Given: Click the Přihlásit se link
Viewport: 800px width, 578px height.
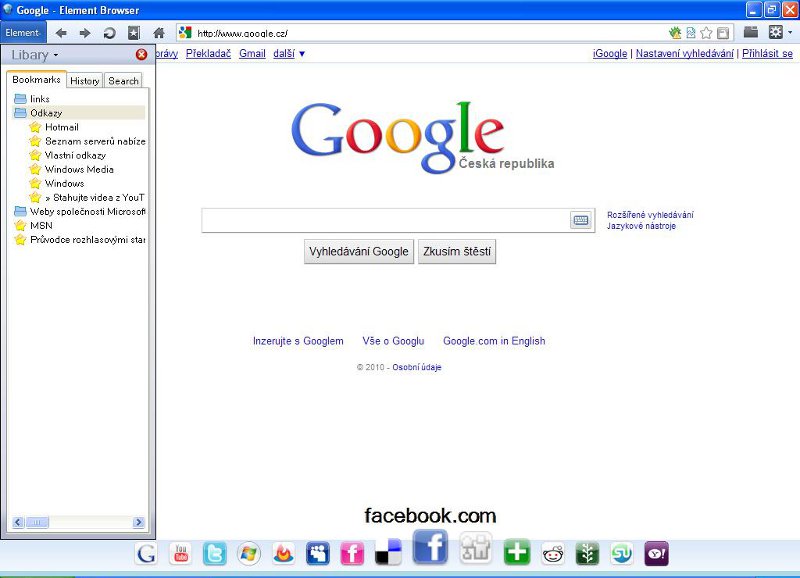Looking at the screenshot, I should pos(767,54).
